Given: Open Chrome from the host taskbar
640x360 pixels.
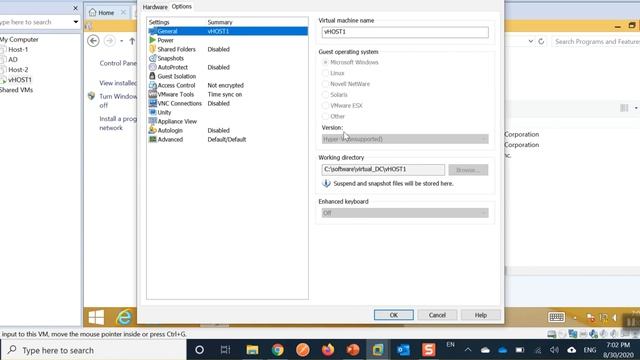Looking at the screenshot, I should point(278,350).
